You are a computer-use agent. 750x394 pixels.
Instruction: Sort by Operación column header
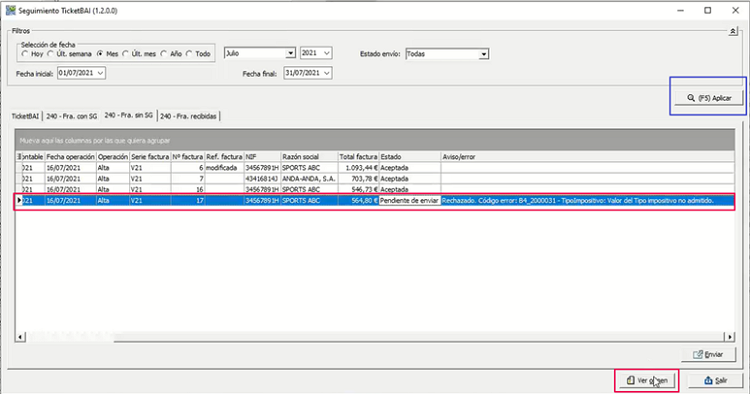tap(112, 157)
